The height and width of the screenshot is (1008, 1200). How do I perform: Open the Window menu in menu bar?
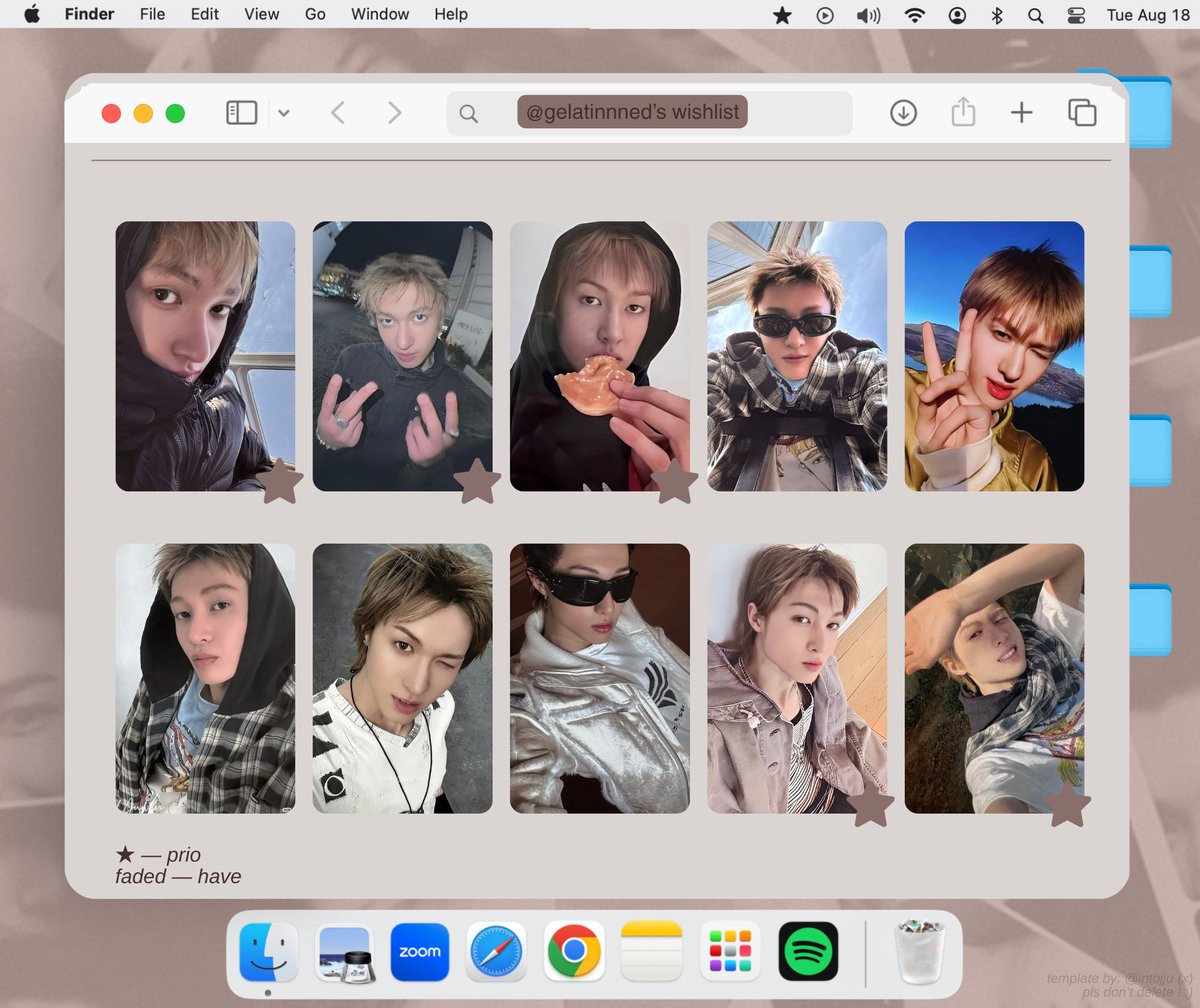(x=380, y=14)
